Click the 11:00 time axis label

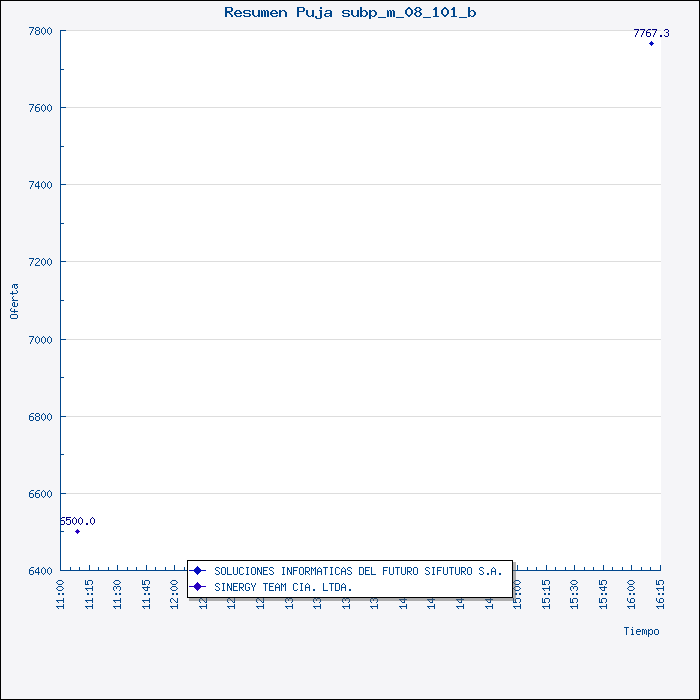(x=61, y=591)
